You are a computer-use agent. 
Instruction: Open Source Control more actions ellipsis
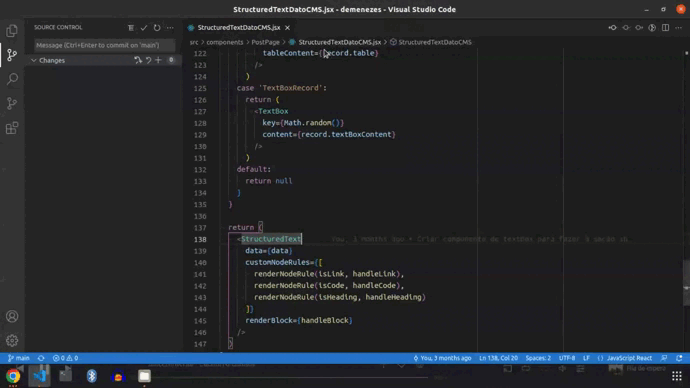[170, 28]
